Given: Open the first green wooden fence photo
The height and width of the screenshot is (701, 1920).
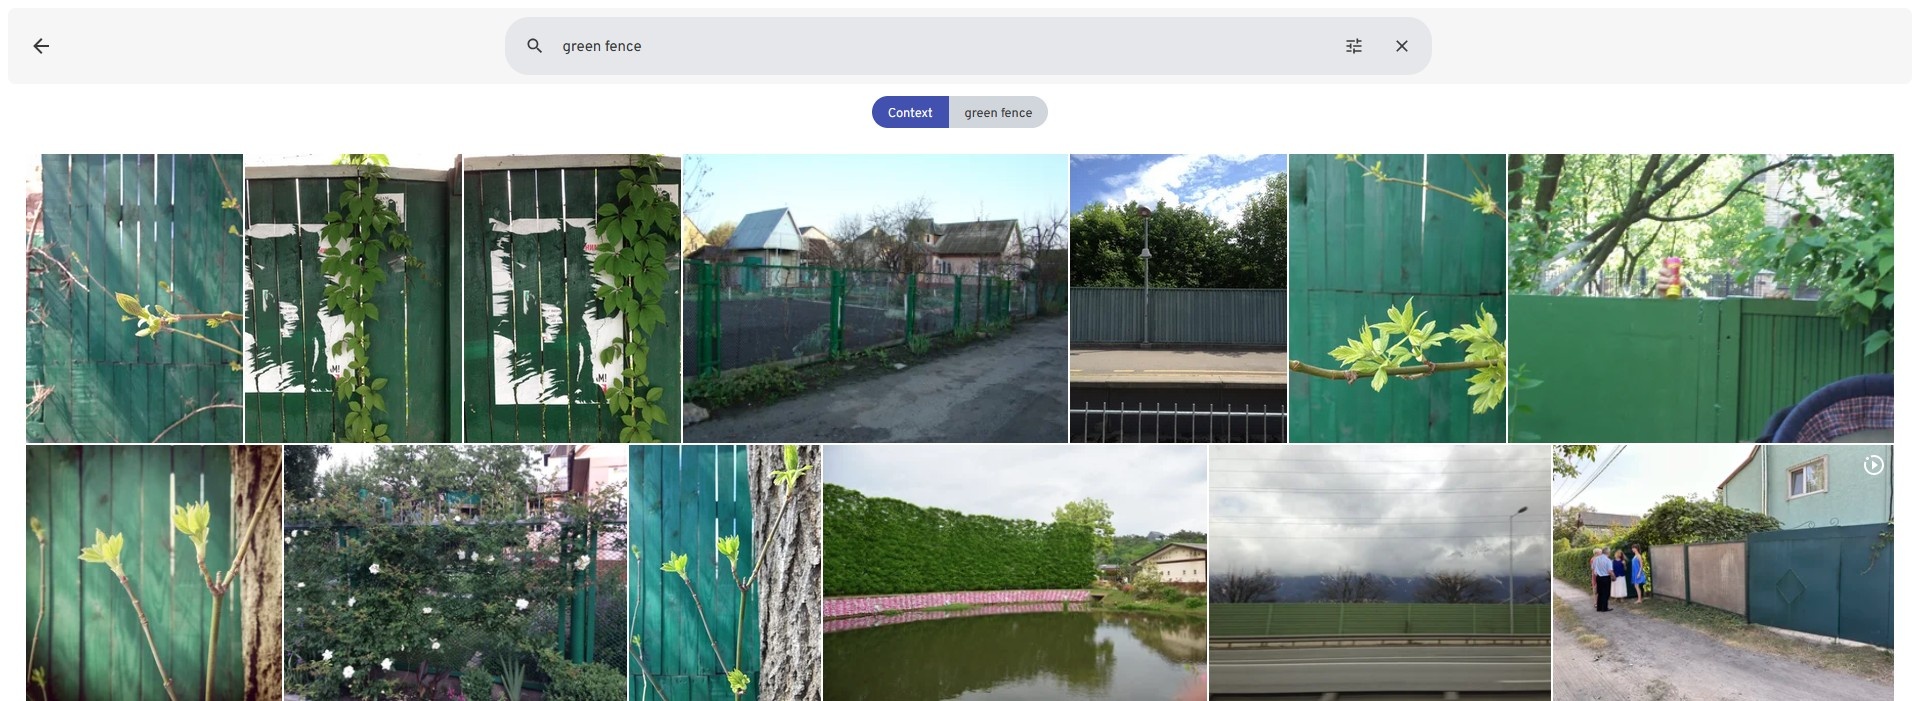Looking at the screenshot, I should tap(134, 298).
